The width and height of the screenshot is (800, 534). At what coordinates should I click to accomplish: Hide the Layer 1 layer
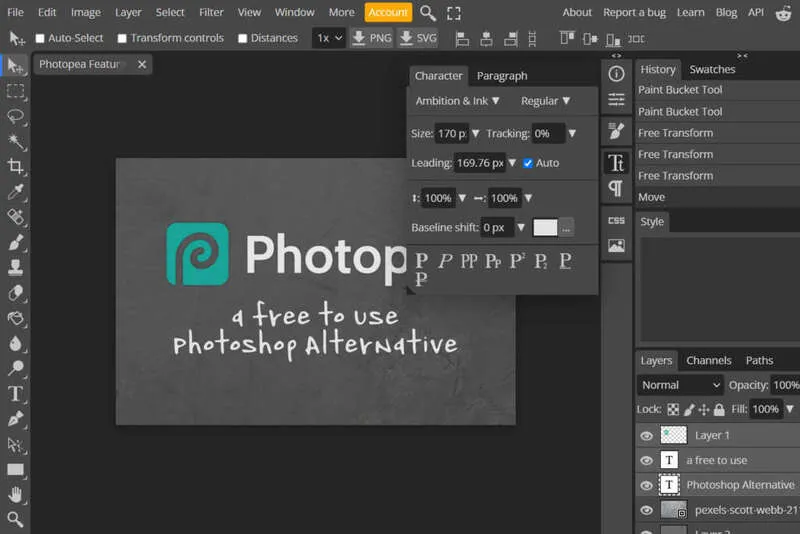pos(646,436)
